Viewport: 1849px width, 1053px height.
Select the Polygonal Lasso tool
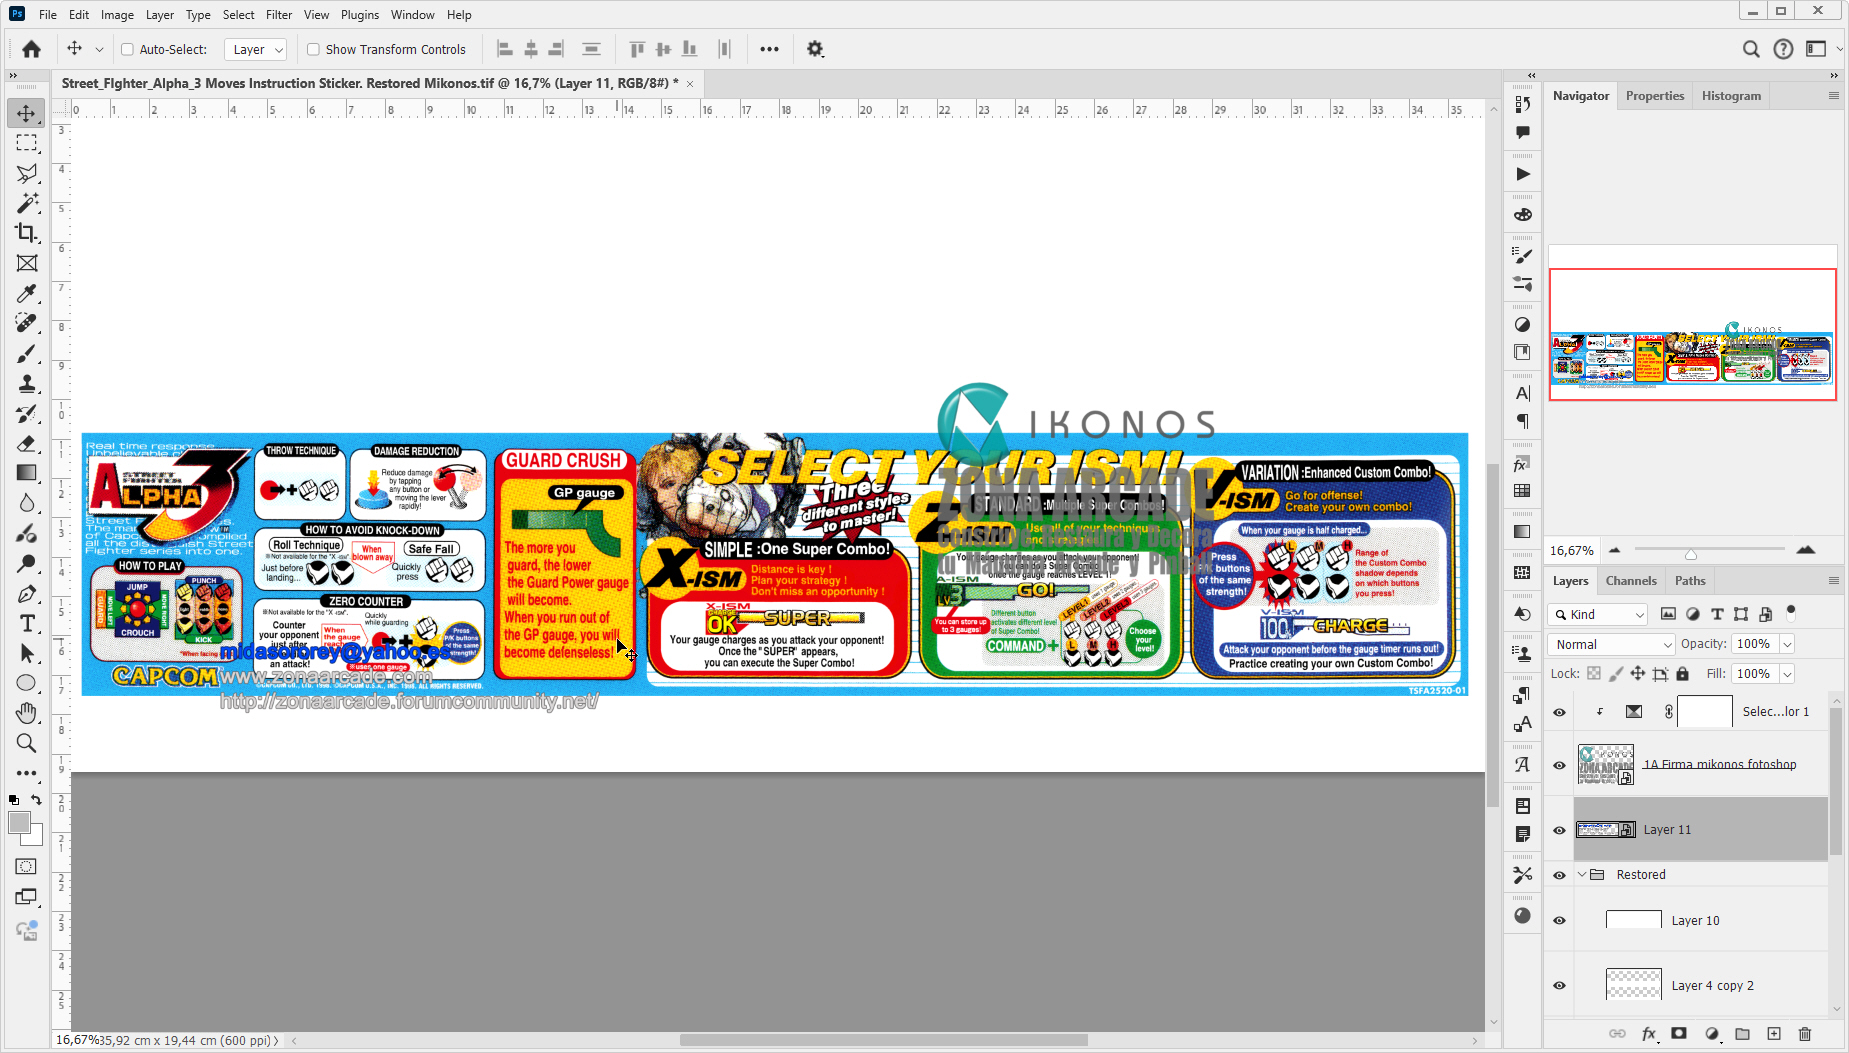pyautogui.click(x=27, y=173)
